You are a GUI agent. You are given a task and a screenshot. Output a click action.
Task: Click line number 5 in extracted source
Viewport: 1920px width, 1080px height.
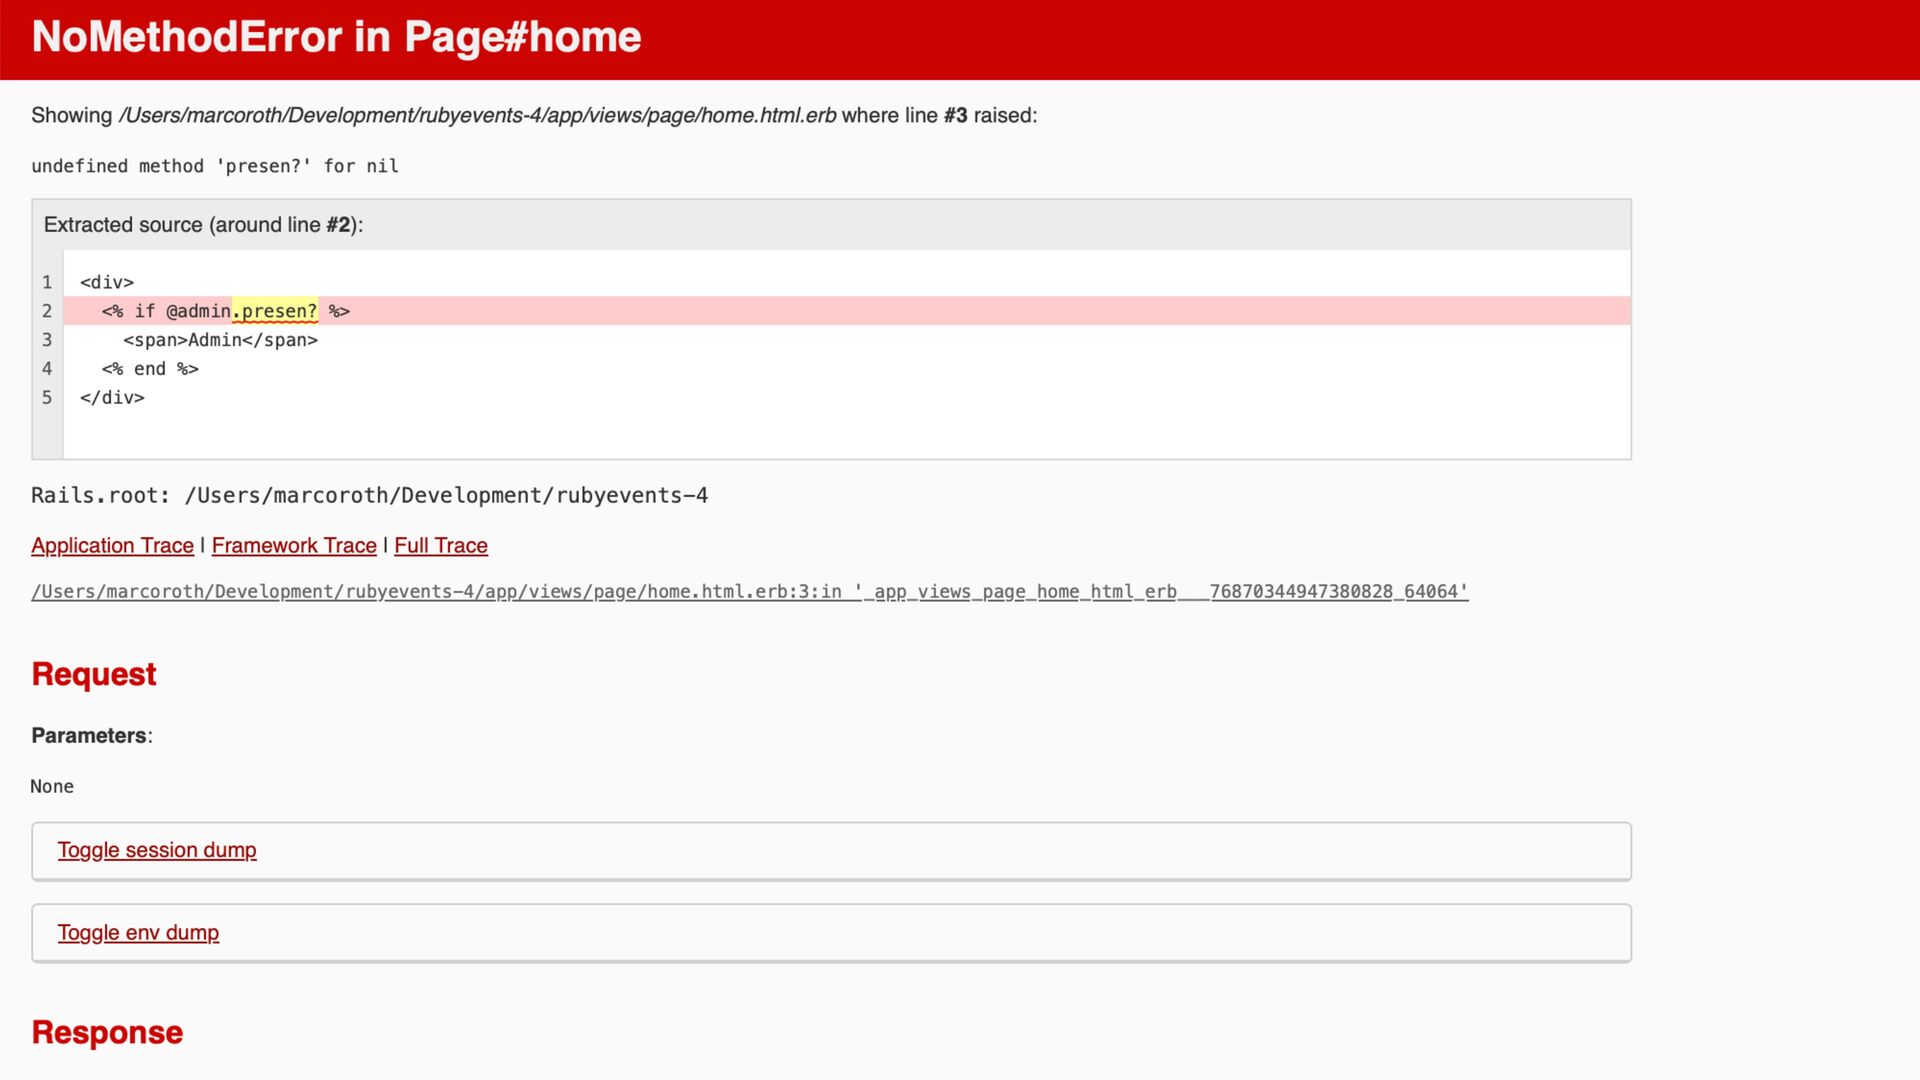click(x=47, y=397)
